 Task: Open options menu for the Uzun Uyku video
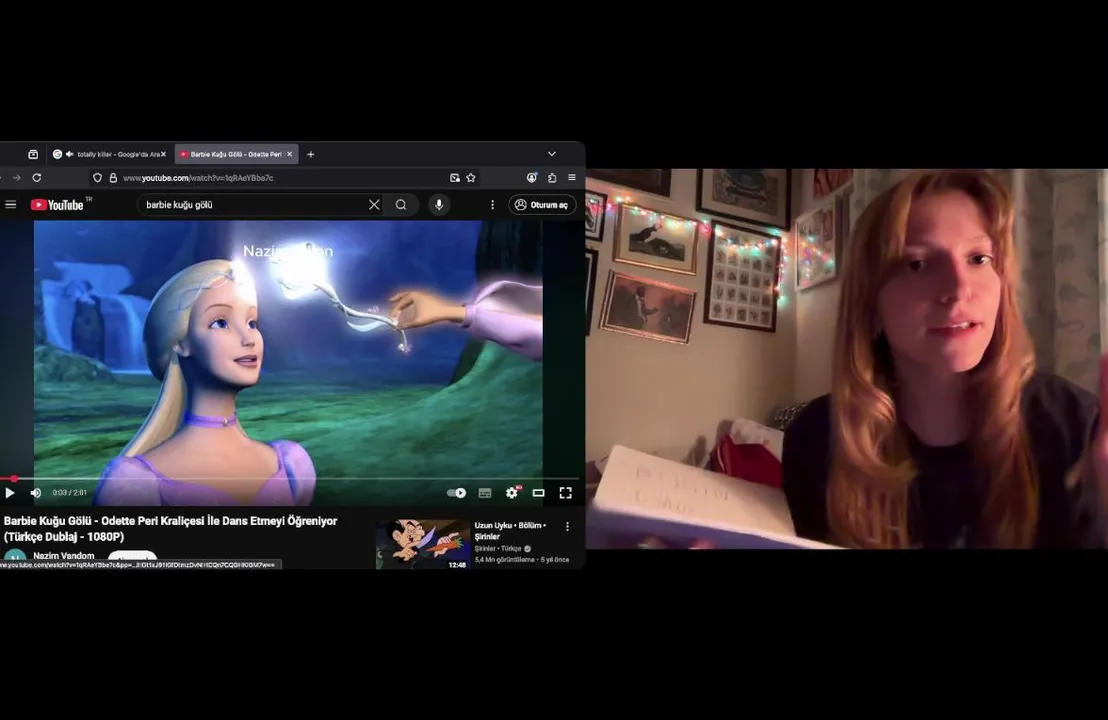[567, 526]
